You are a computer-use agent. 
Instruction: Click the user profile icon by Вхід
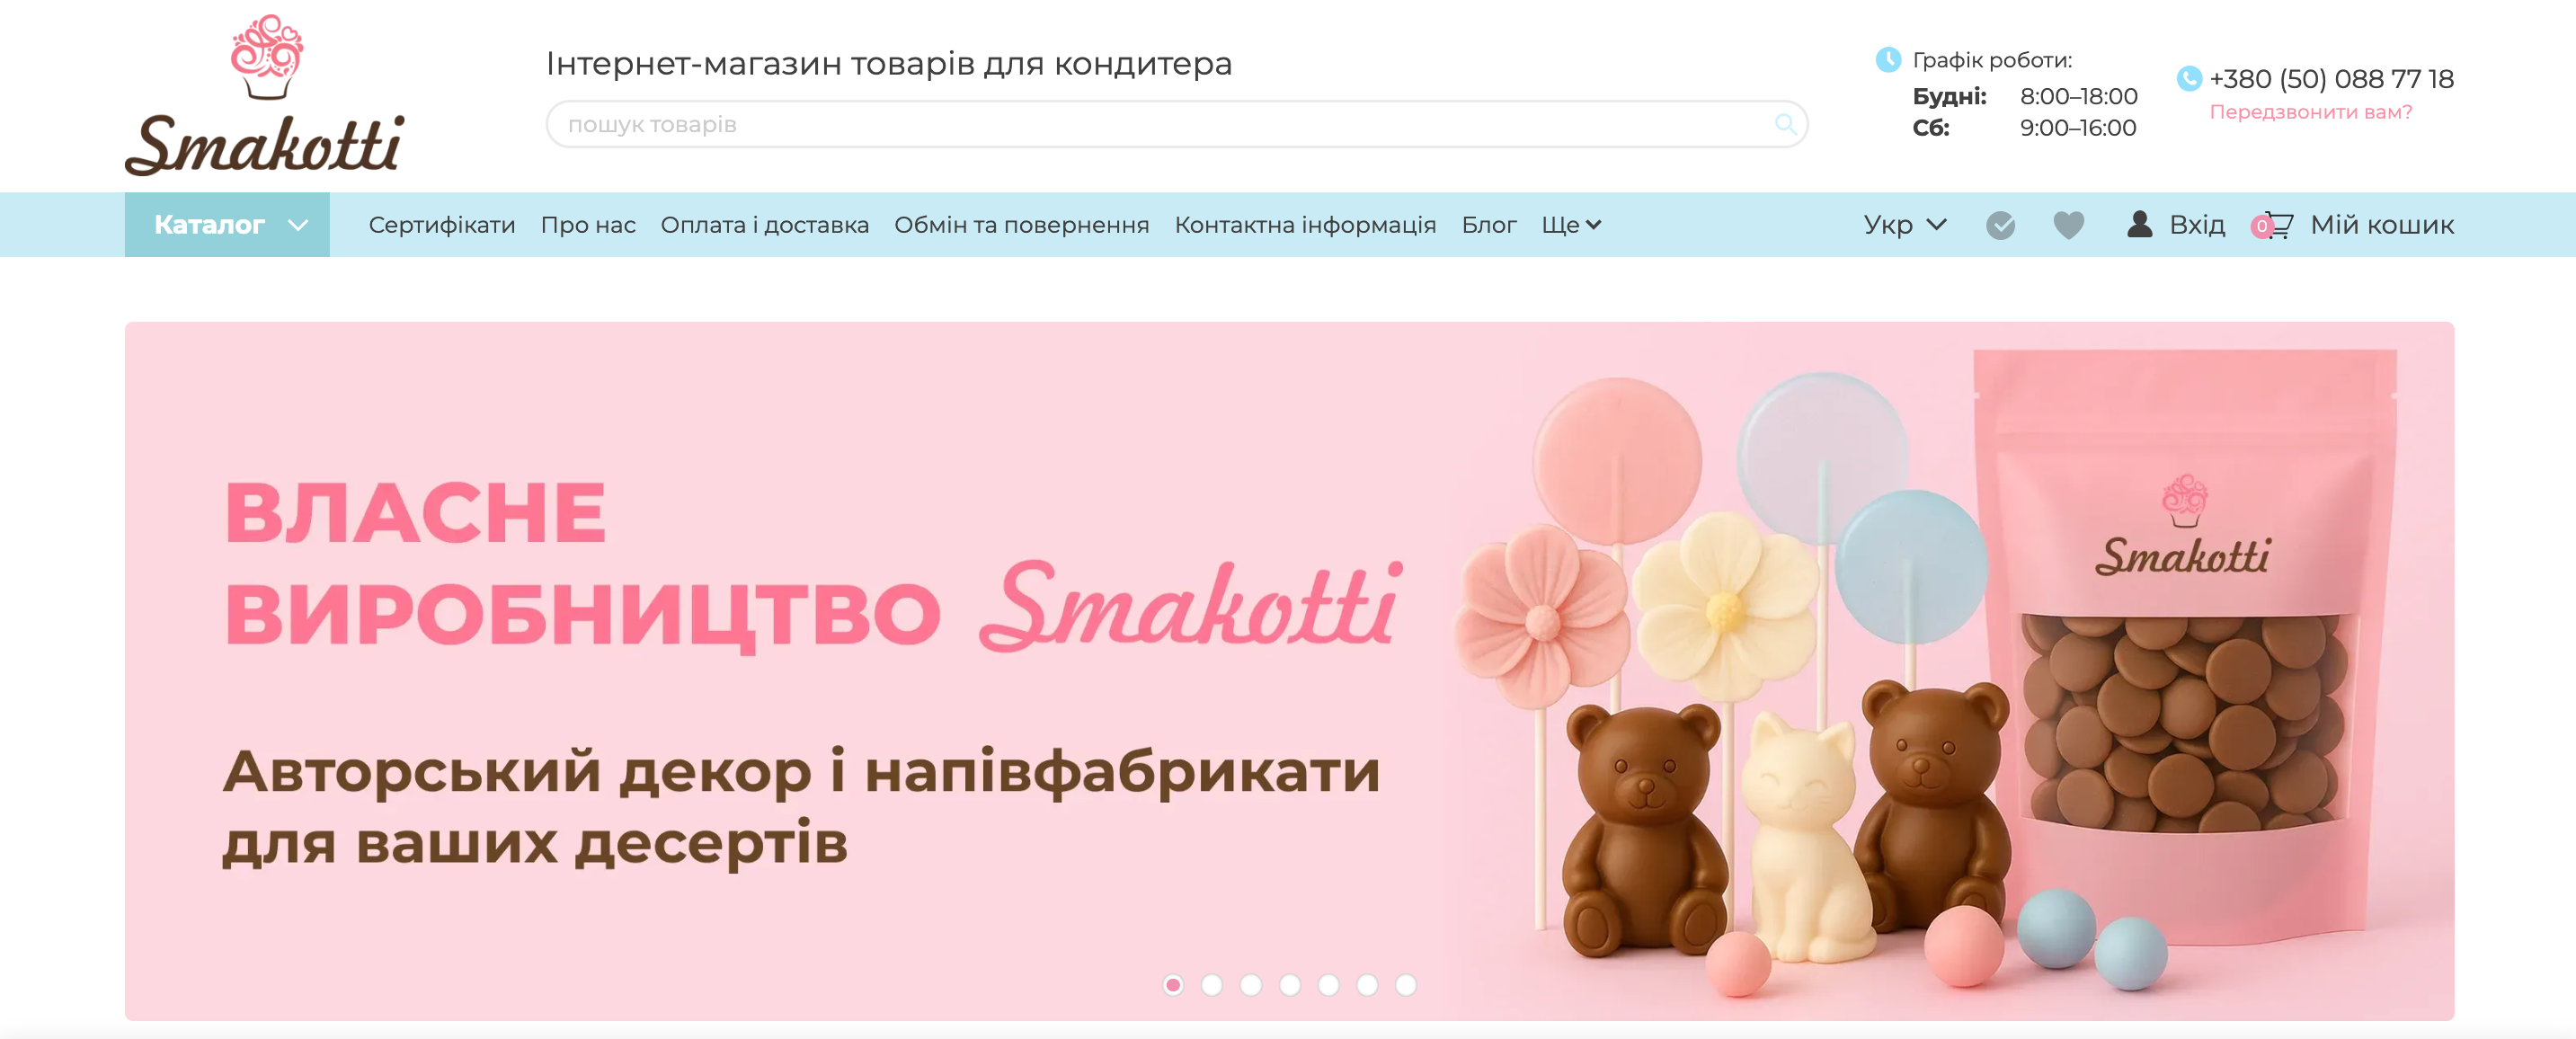coord(2139,224)
